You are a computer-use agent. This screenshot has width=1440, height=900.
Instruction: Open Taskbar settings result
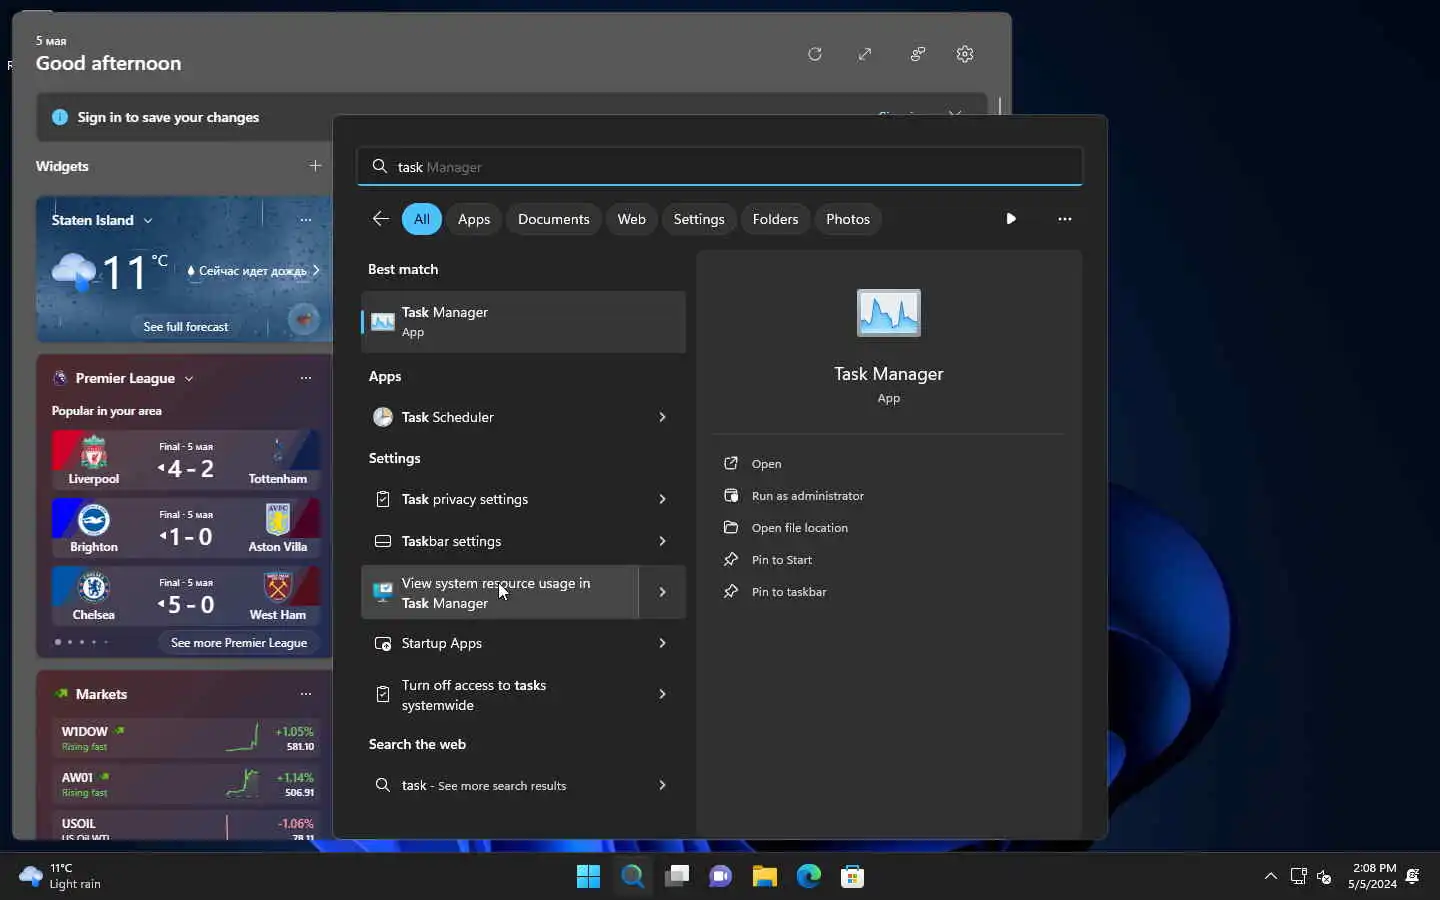tap(500, 541)
